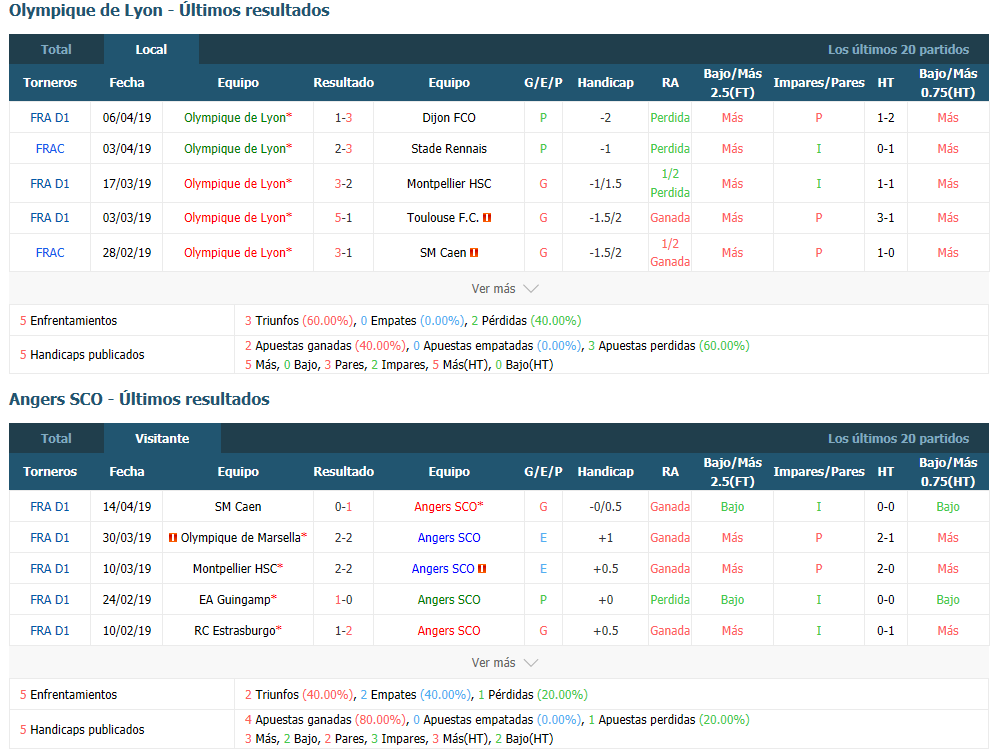Click Angers SCO in the 30/03/19 row
This screenshot has height=752, width=998.
click(x=449, y=538)
